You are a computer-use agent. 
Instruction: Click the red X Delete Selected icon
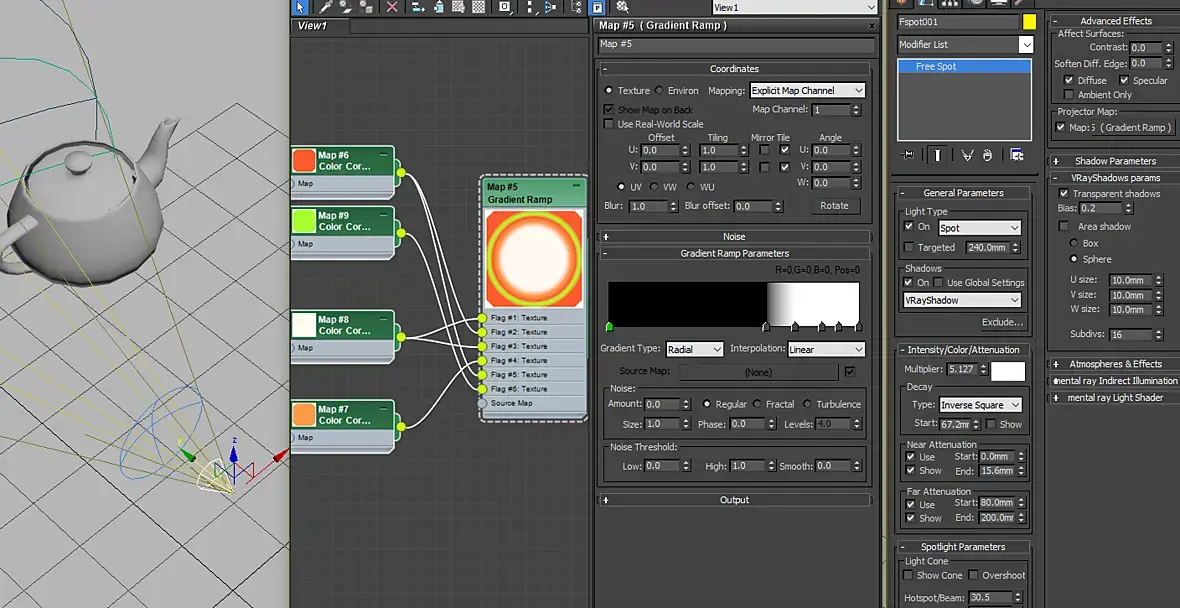(x=392, y=7)
